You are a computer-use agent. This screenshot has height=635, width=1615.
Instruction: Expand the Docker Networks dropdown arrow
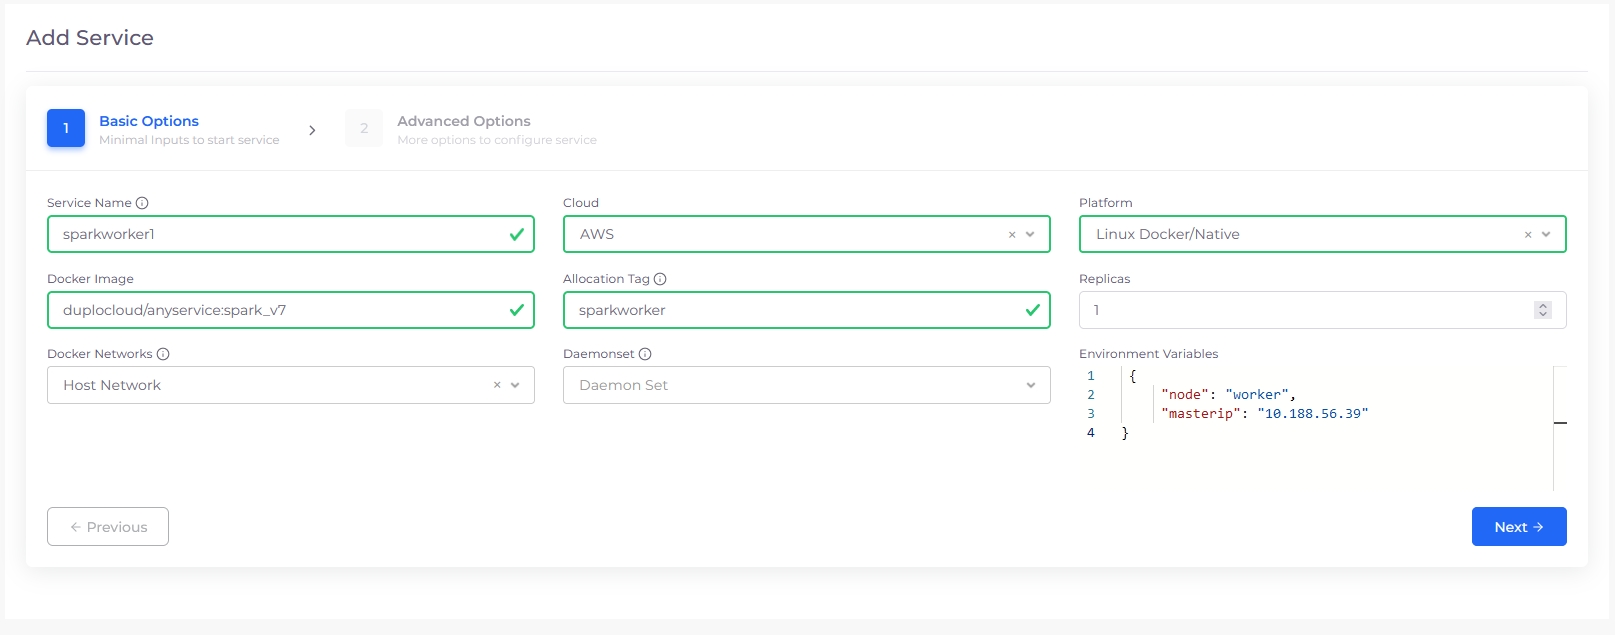pyautogui.click(x=515, y=385)
